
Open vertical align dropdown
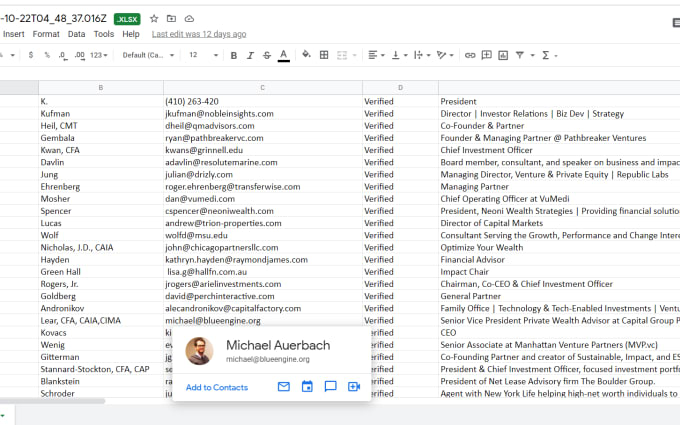[x=399, y=55]
